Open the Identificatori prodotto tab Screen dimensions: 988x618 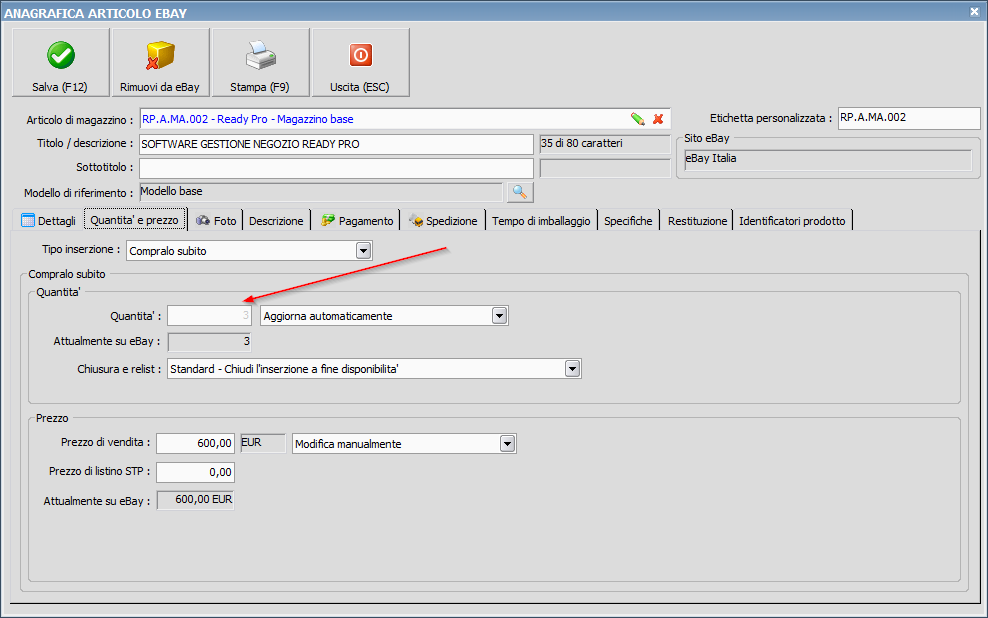(x=792, y=220)
